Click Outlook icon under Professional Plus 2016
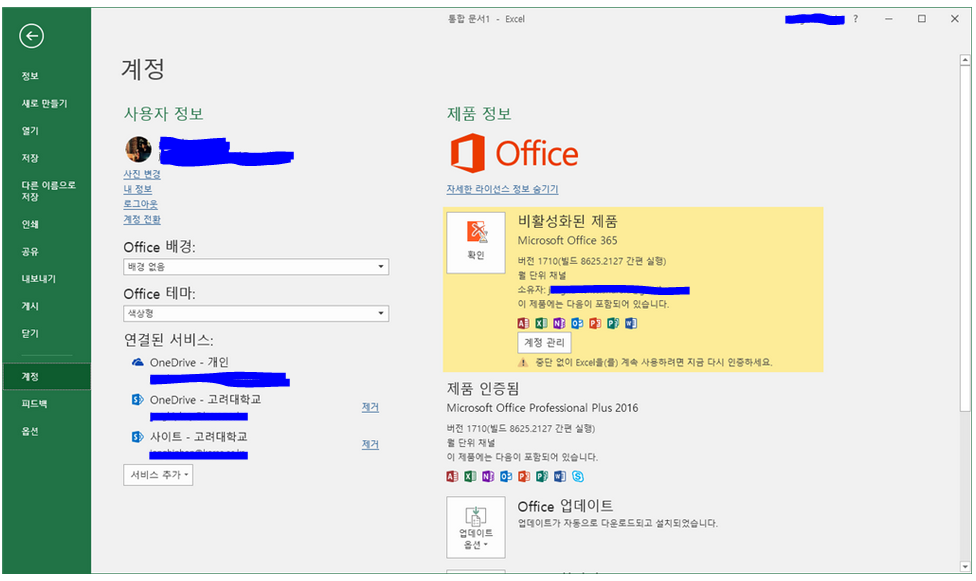The image size is (976, 581). pos(506,476)
